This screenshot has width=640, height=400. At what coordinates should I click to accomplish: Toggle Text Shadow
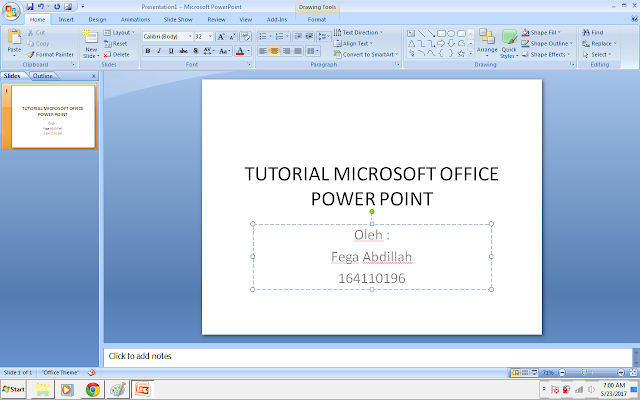[196, 51]
